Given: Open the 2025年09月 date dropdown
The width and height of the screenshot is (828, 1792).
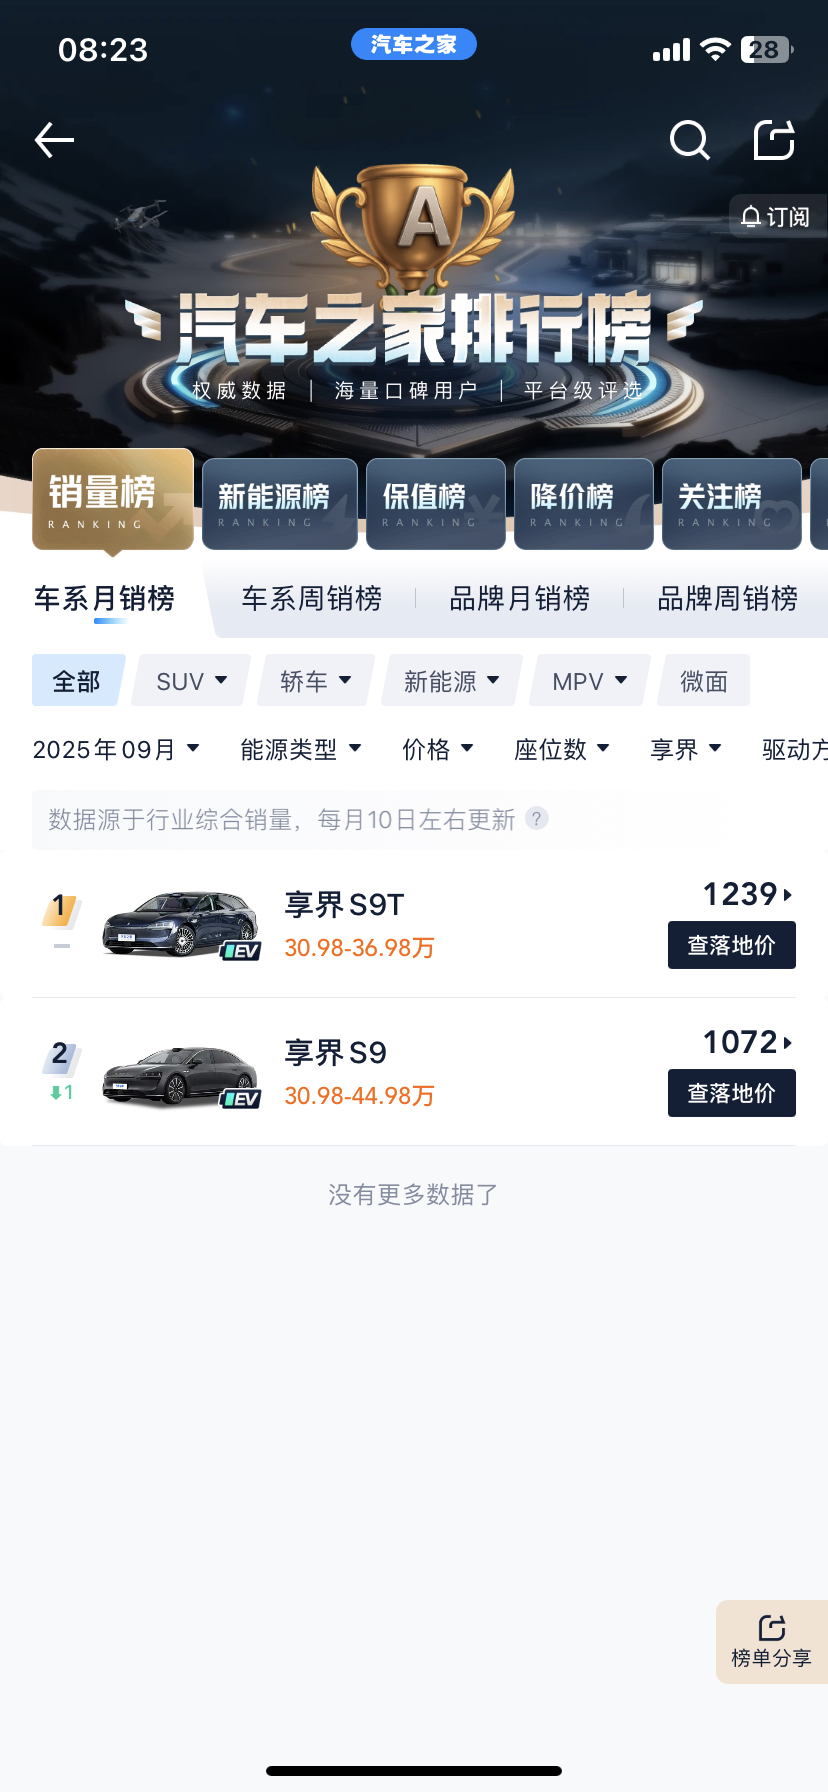Looking at the screenshot, I should (116, 749).
